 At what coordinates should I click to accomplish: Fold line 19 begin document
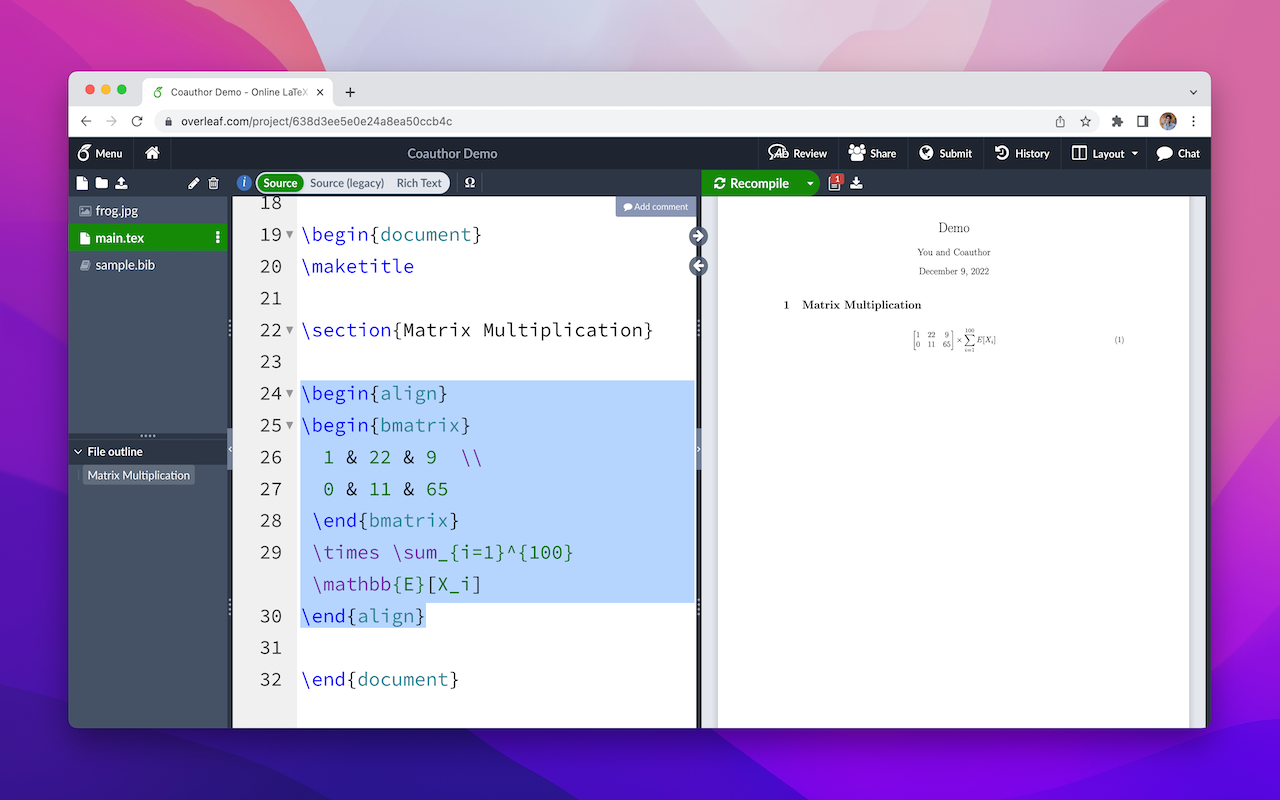(290, 235)
